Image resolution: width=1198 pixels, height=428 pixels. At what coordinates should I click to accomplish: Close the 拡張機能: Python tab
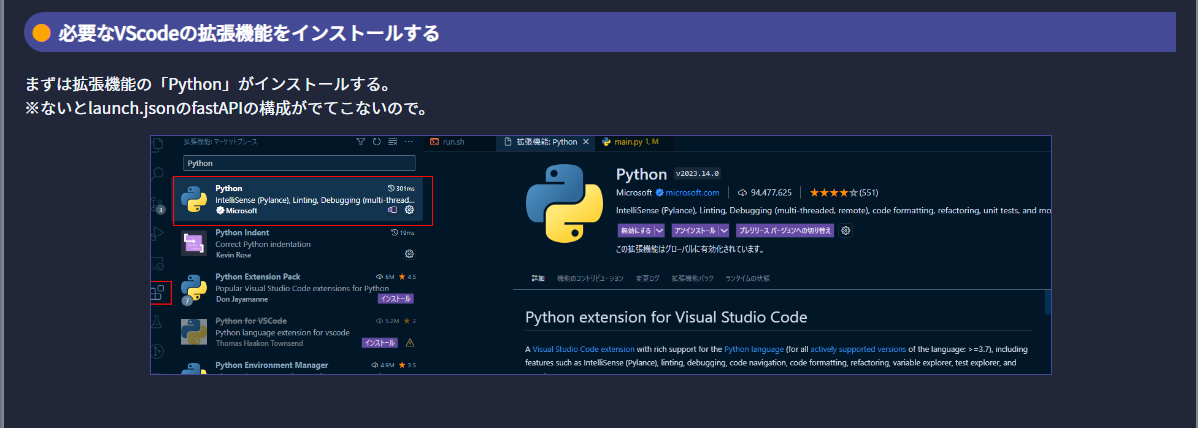pos(586,142)
